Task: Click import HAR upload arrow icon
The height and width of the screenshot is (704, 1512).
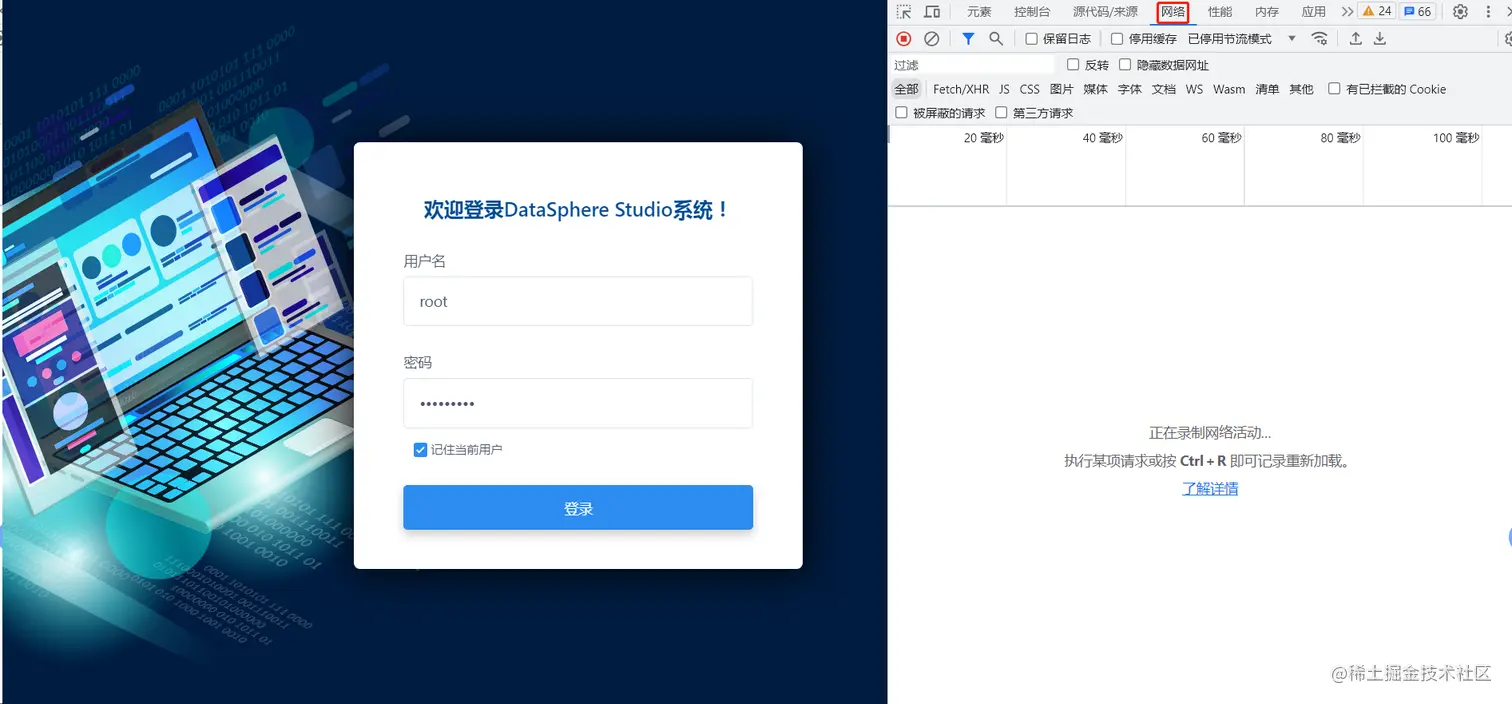Action: click(x=1356, y=38)
